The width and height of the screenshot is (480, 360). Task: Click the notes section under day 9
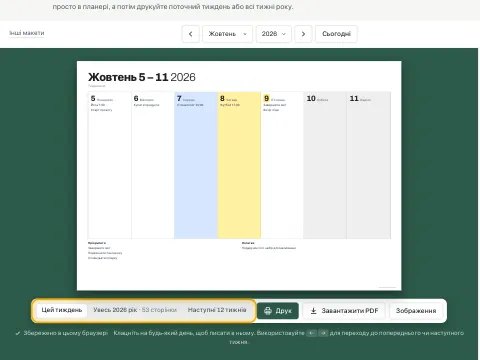[x=269, y=246]
